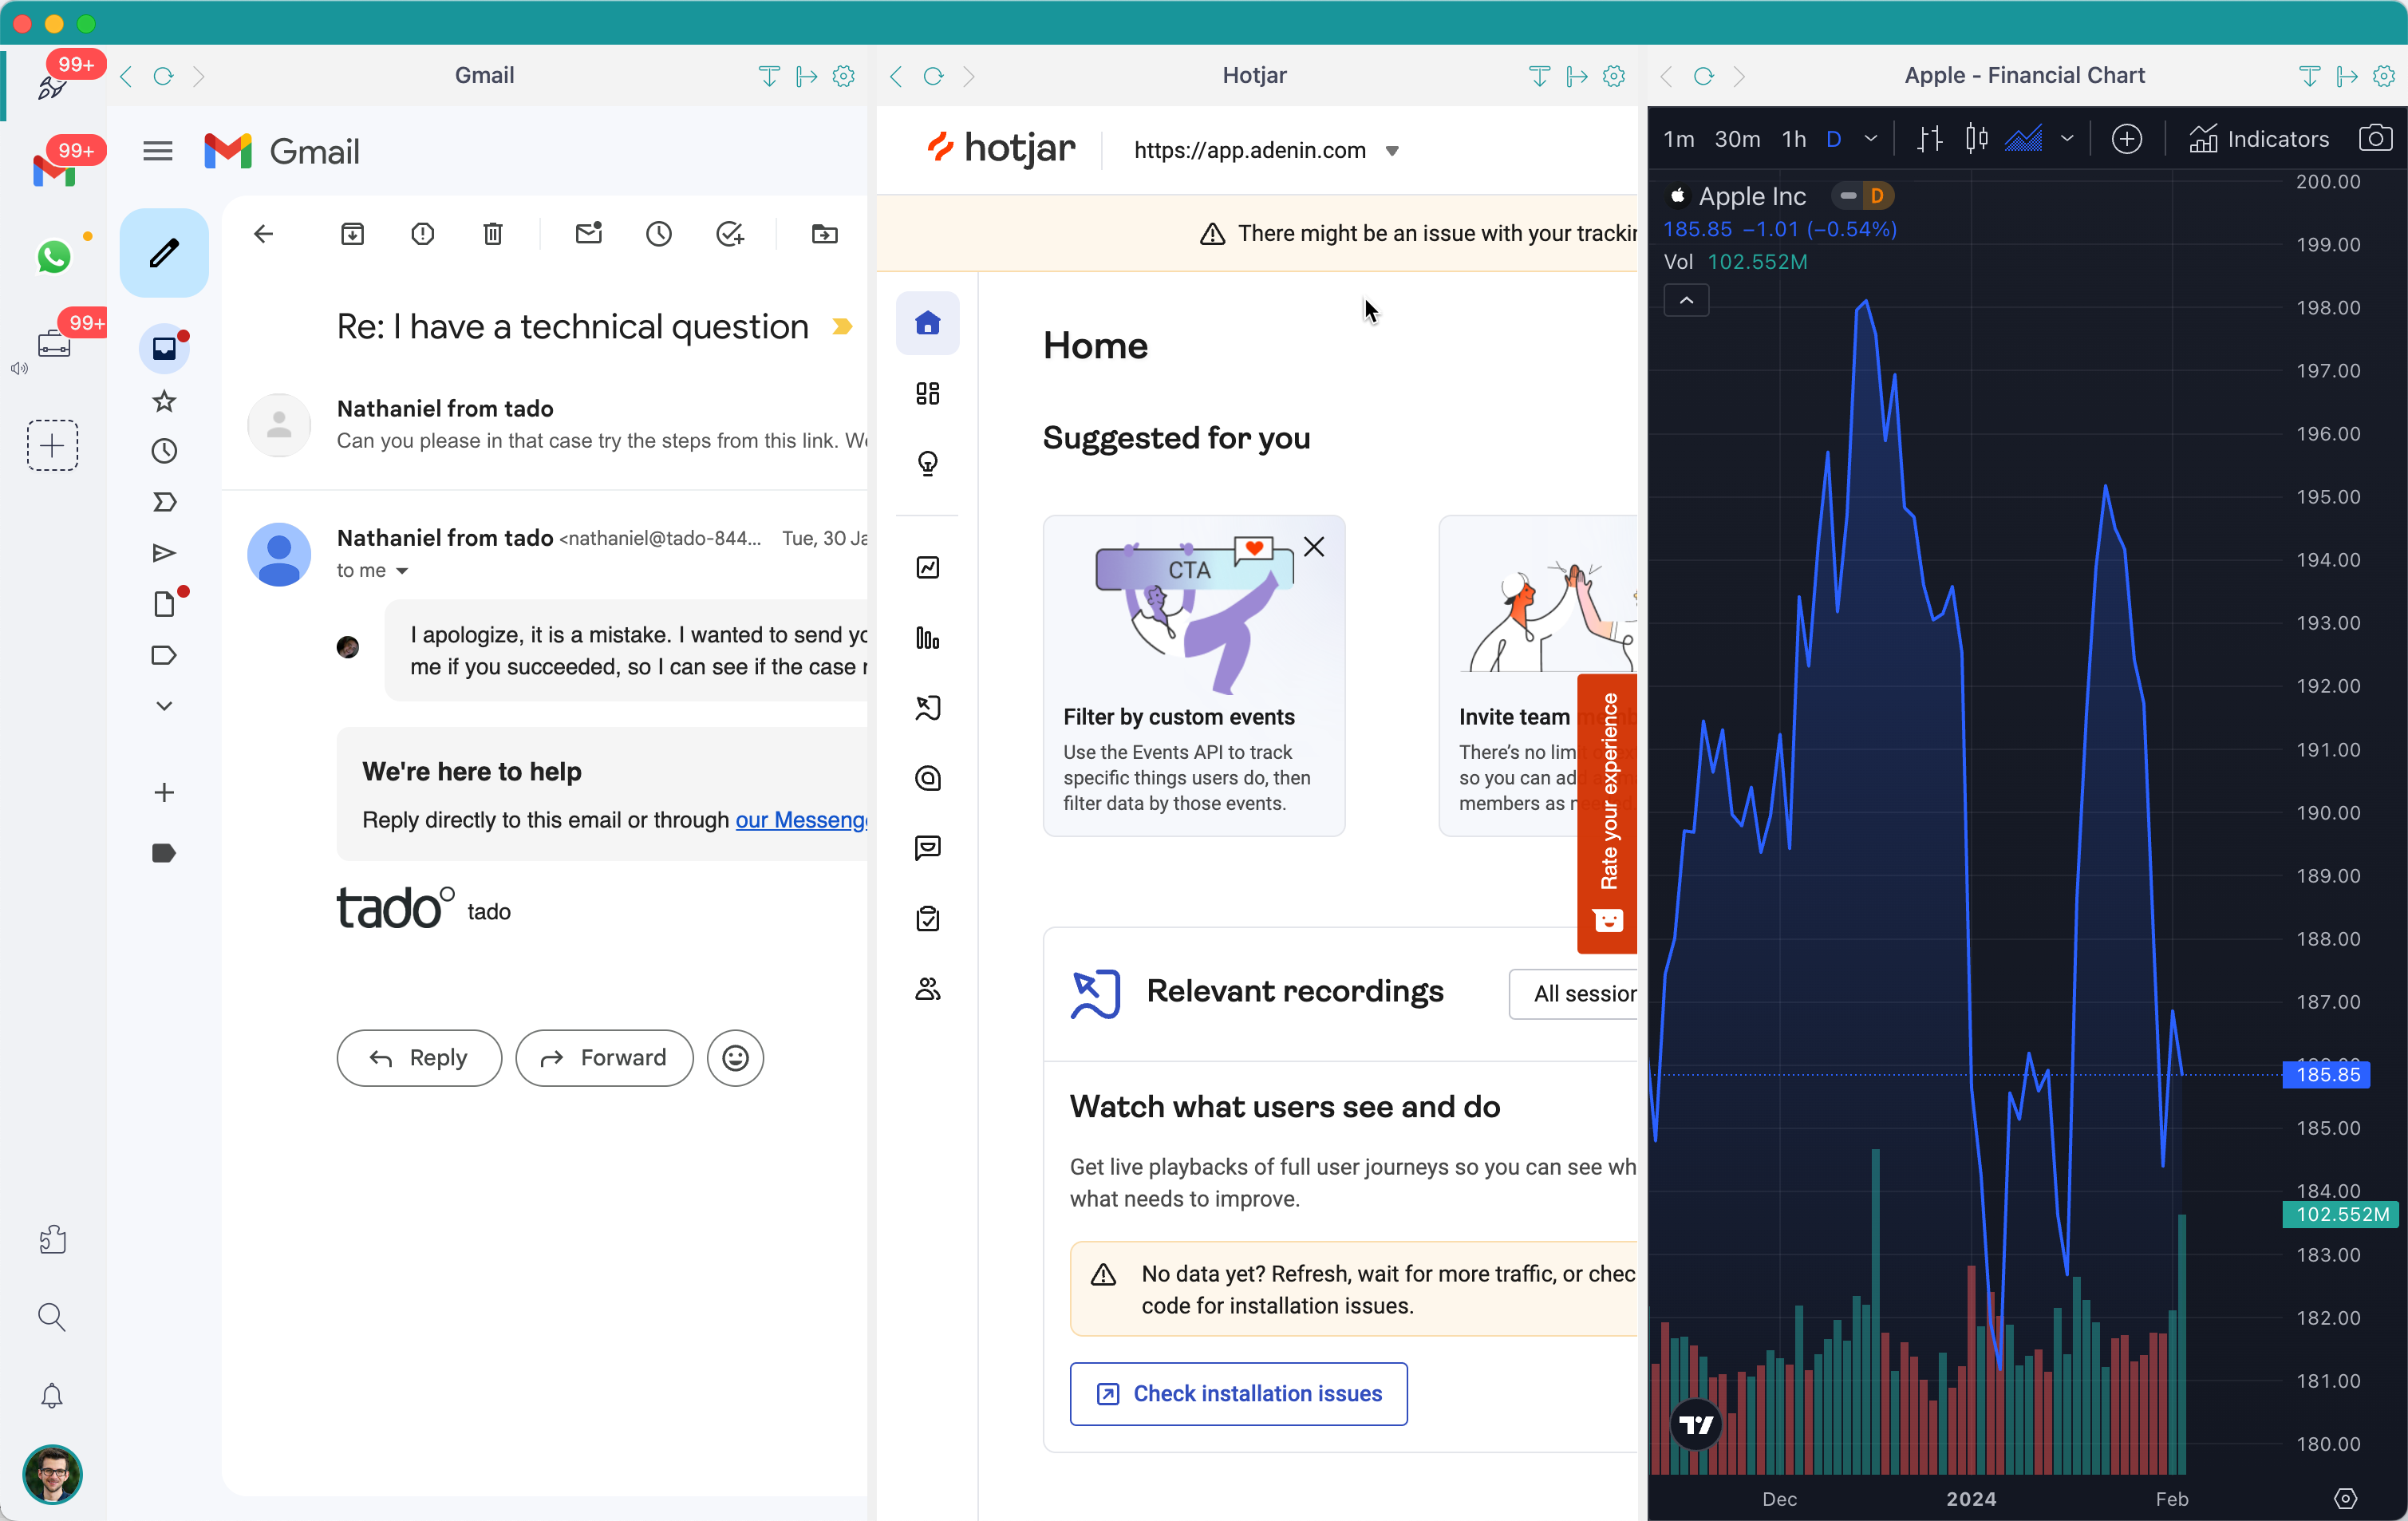Open Hotjar Dashboards icon
Image resolution: width=2408 pixels, height=1521 pixels.
click(x=928, y=393)
